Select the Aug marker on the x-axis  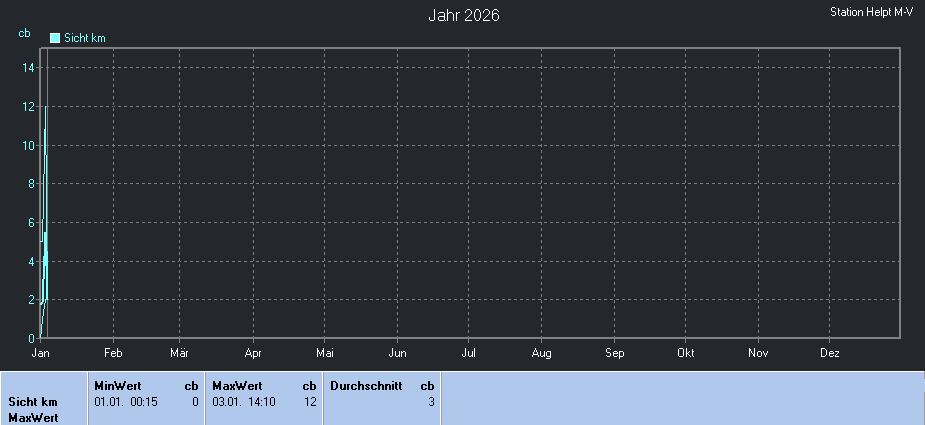[541, 353]
